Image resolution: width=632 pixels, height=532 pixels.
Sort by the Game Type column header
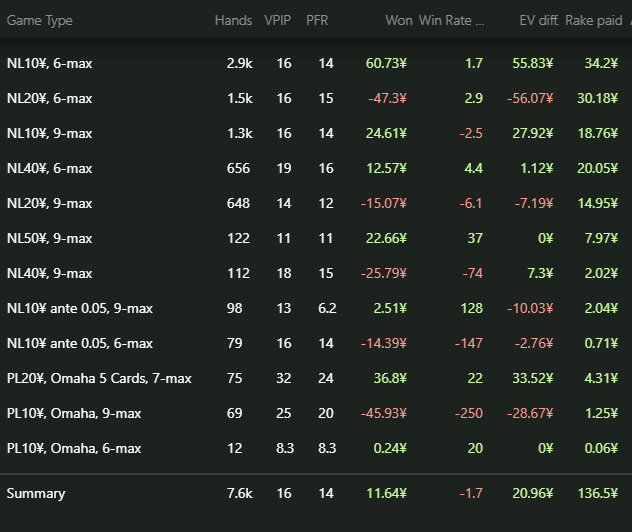coord(40,20)
